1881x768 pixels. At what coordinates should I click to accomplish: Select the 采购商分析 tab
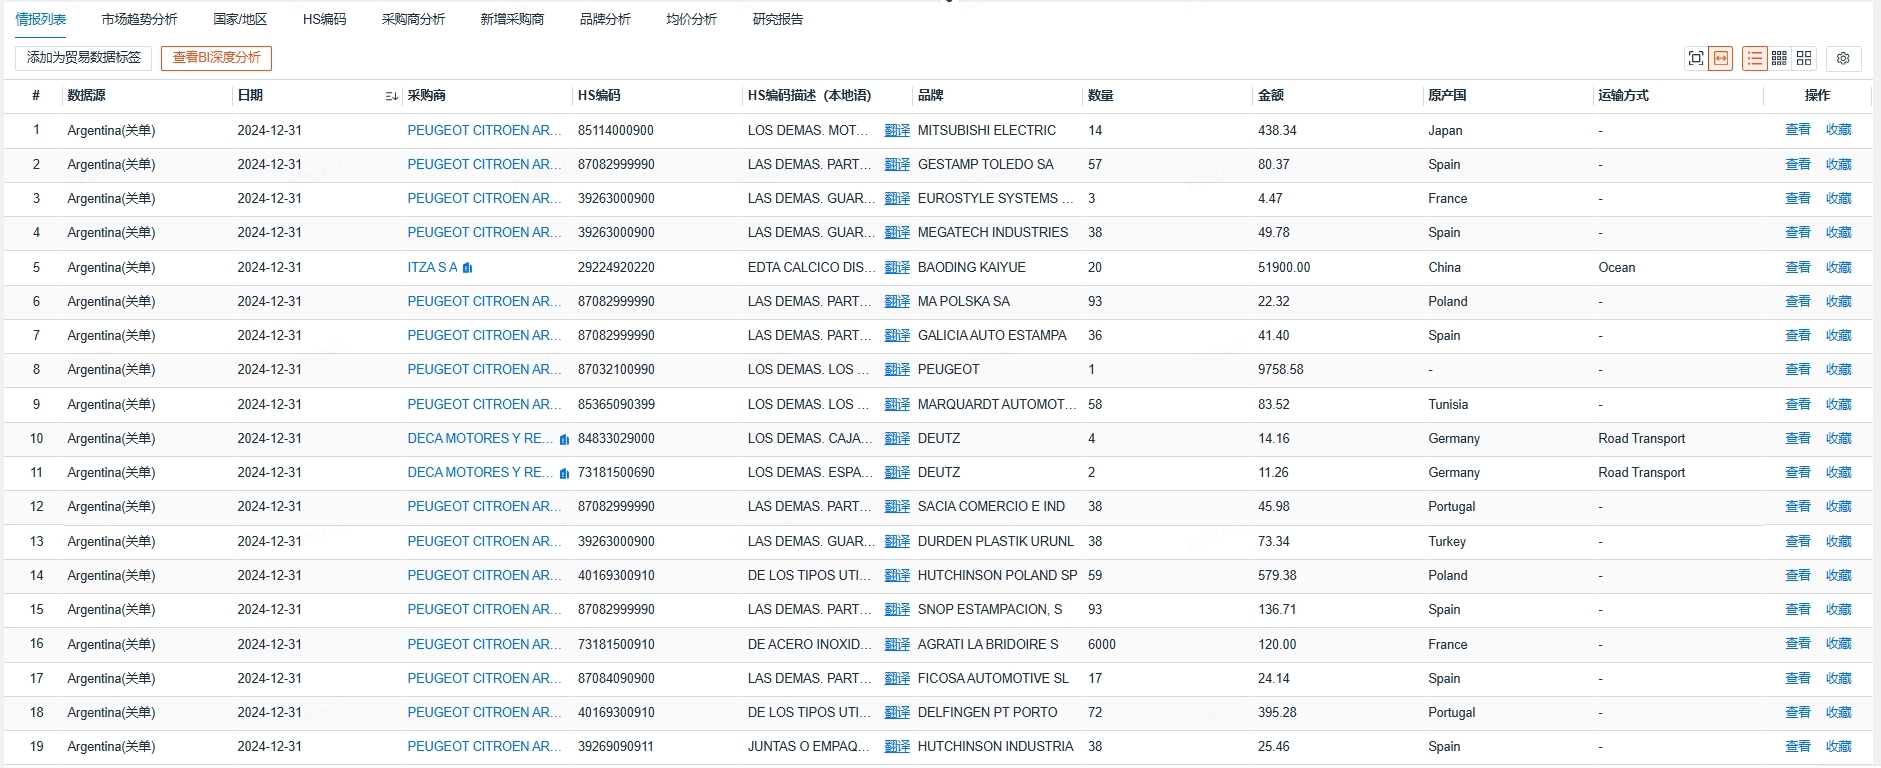(x=413, y=19)
